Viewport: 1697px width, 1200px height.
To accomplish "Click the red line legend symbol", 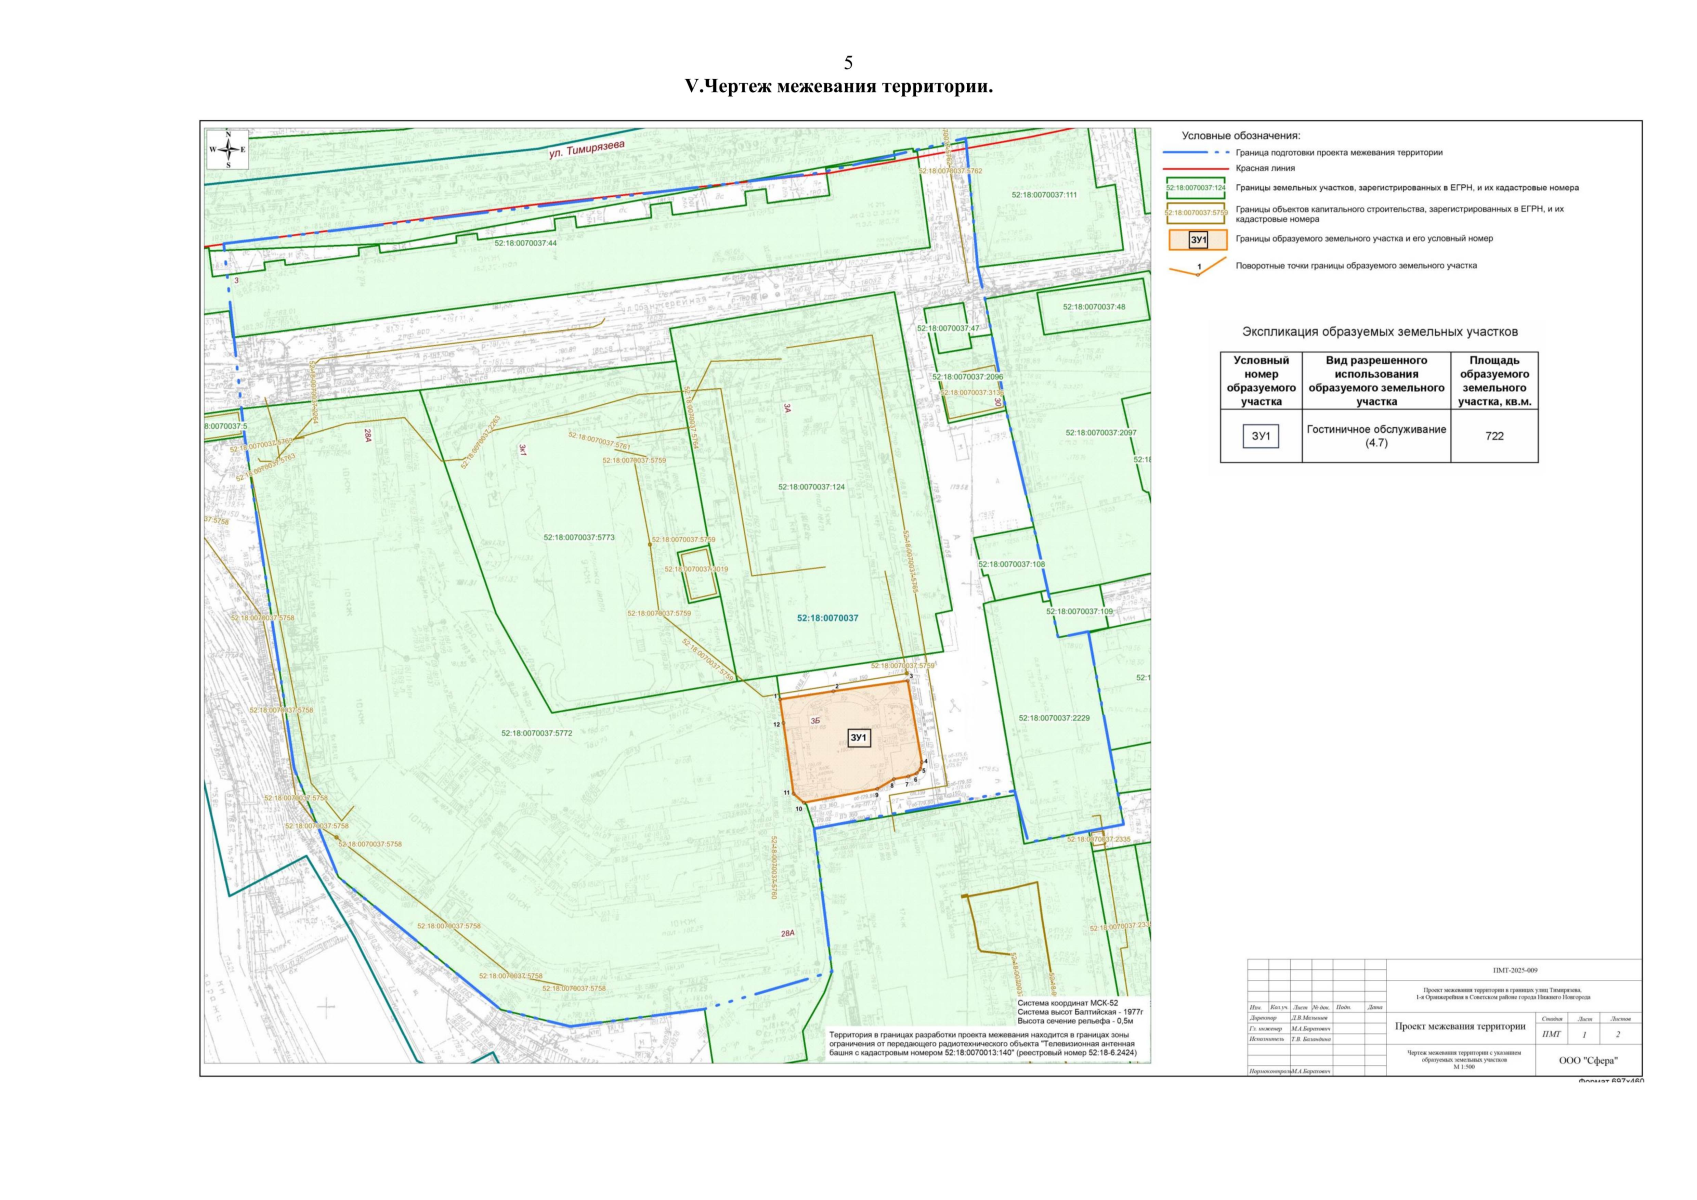I will pos(1196,169).
